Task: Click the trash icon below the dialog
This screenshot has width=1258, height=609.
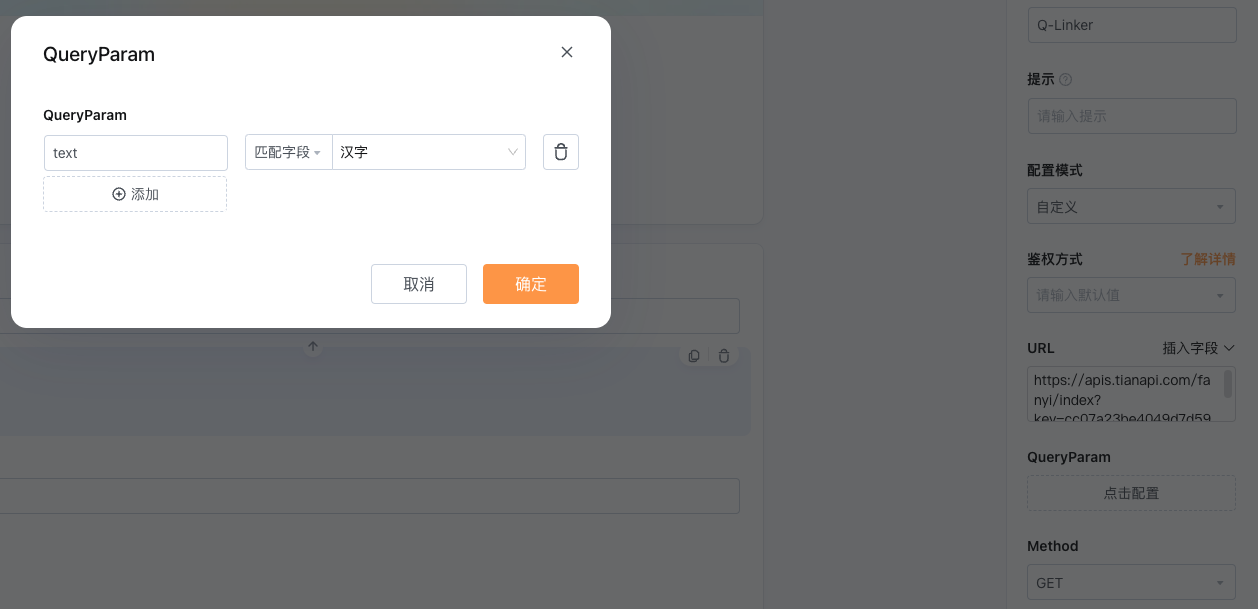Action: point(724,356)
